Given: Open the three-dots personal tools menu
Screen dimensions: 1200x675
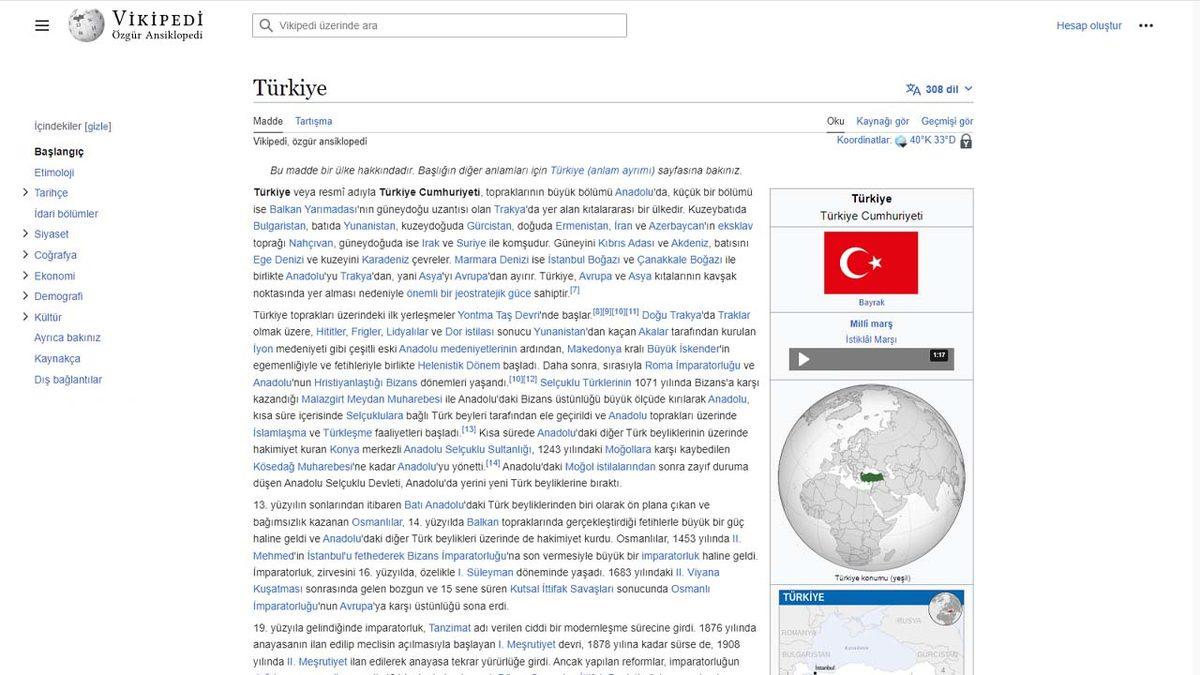Looking at the screenshot, I should 1146,26.
